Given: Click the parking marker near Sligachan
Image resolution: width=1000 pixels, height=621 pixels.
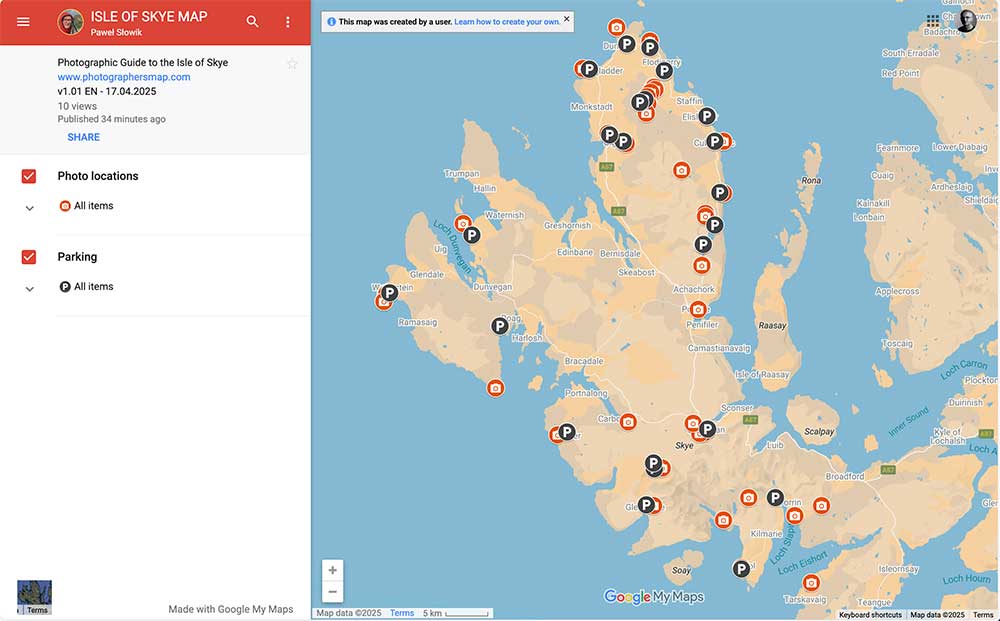Looking at the screenshot, I should pos(707,429).
